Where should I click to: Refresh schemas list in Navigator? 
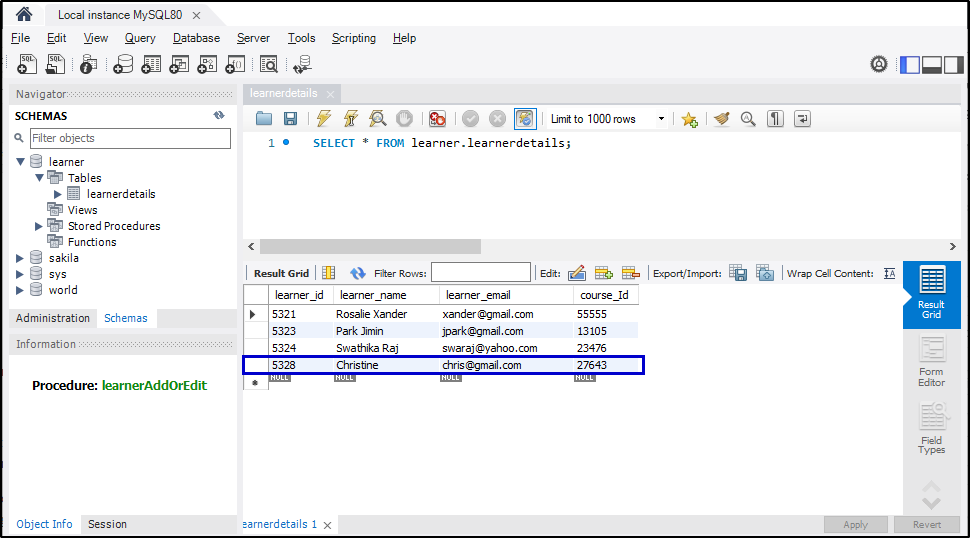click(219, 116)
